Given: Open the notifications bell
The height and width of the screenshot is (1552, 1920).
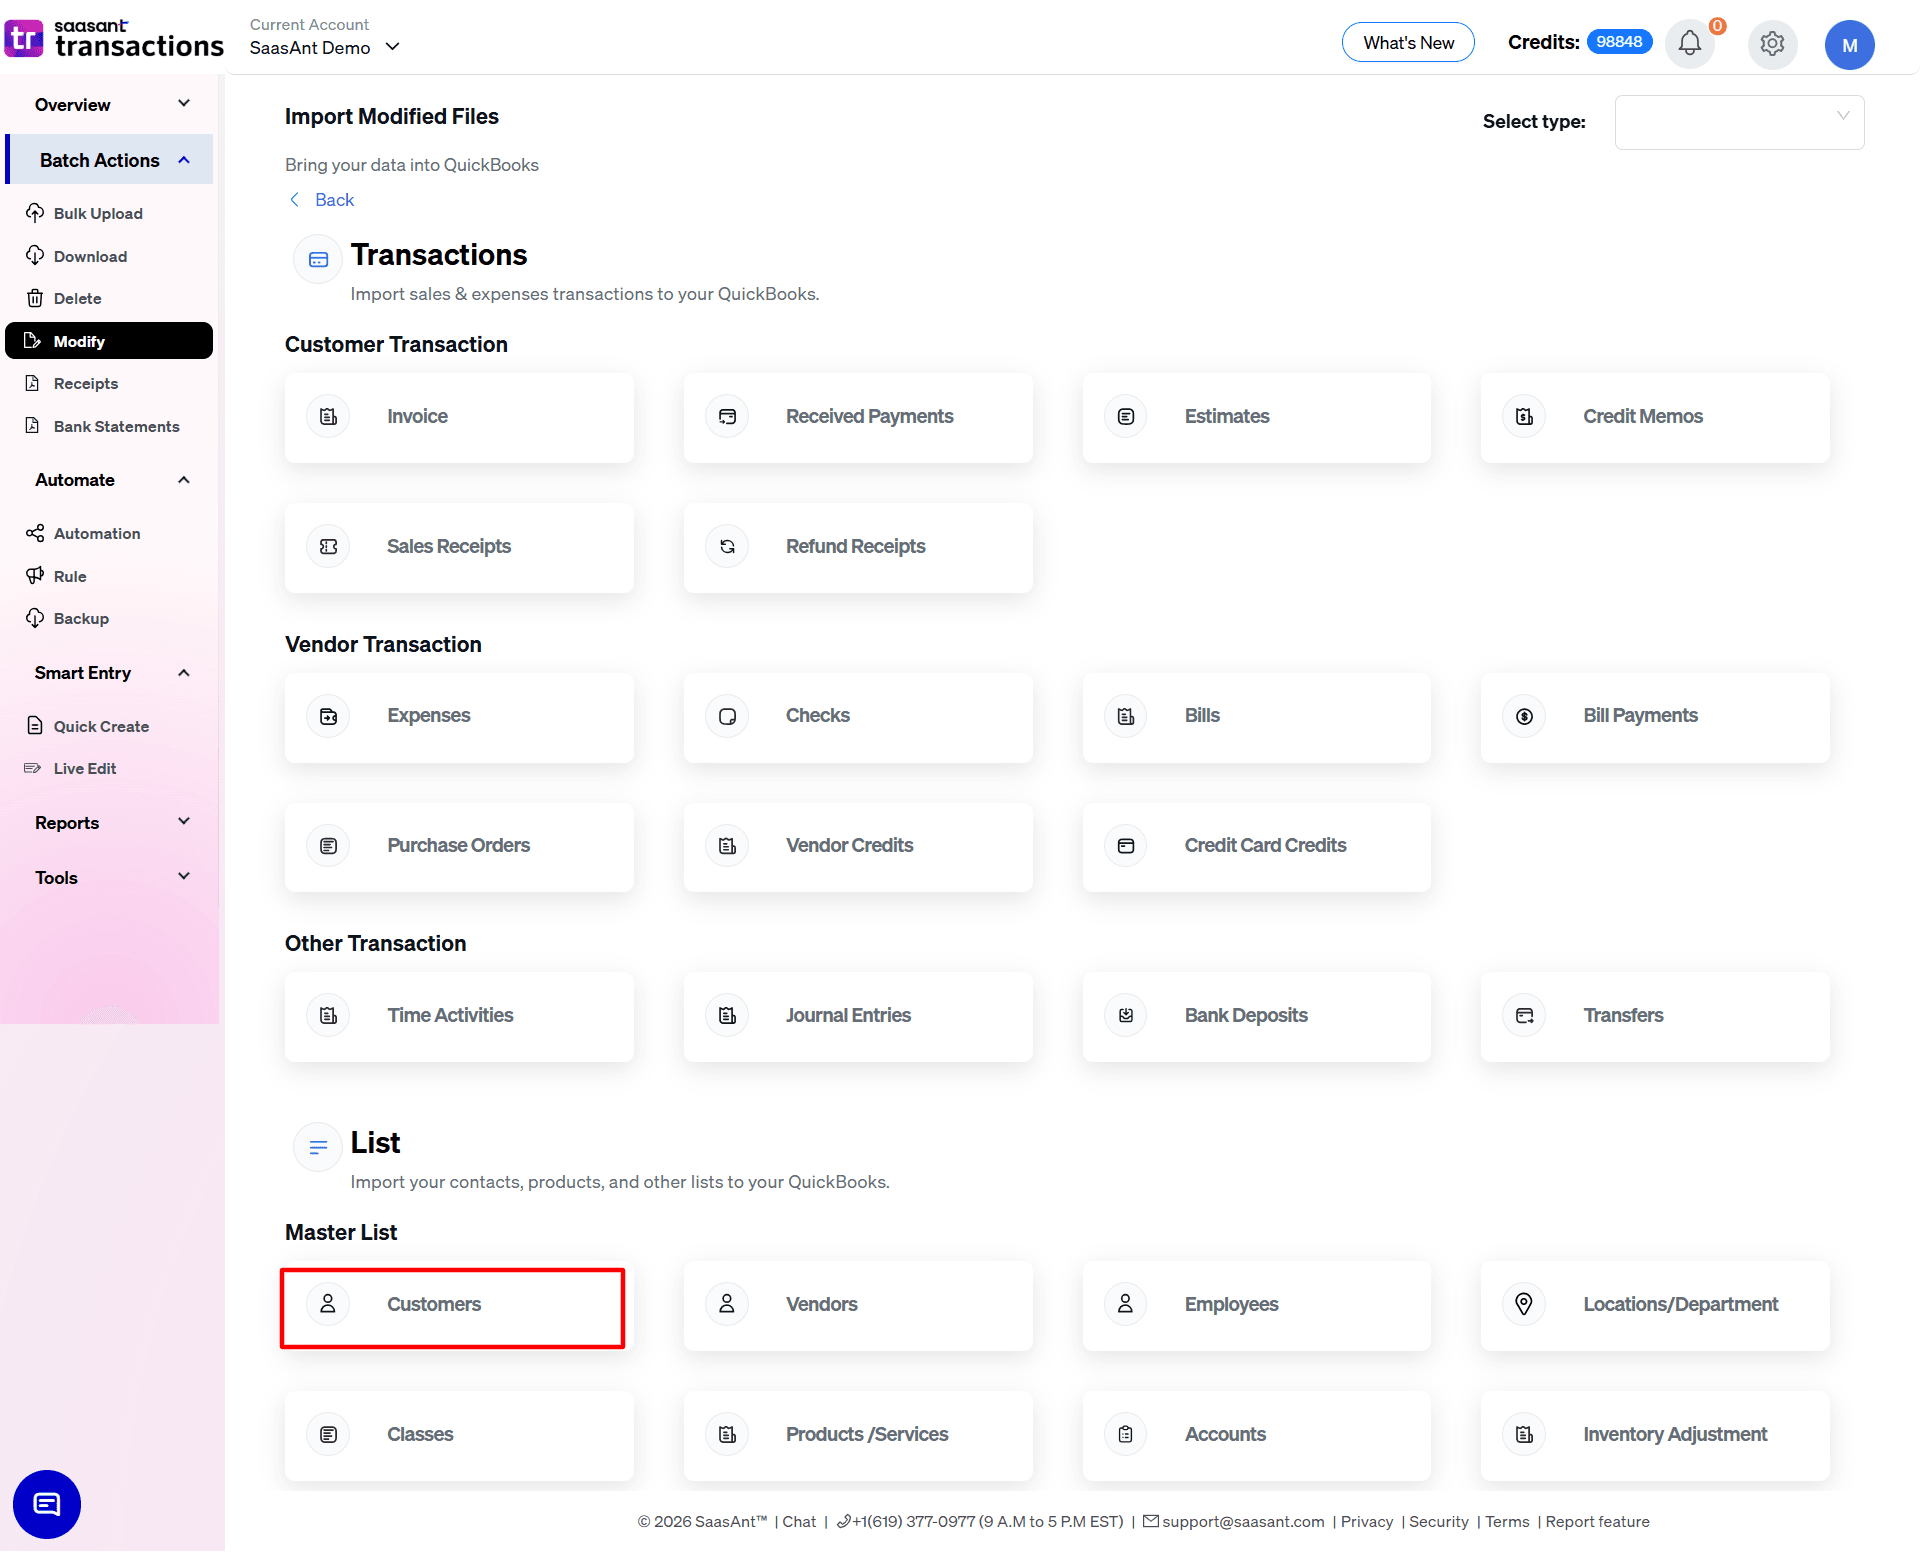Looking at the screenshot, I should coord(1689,44).
